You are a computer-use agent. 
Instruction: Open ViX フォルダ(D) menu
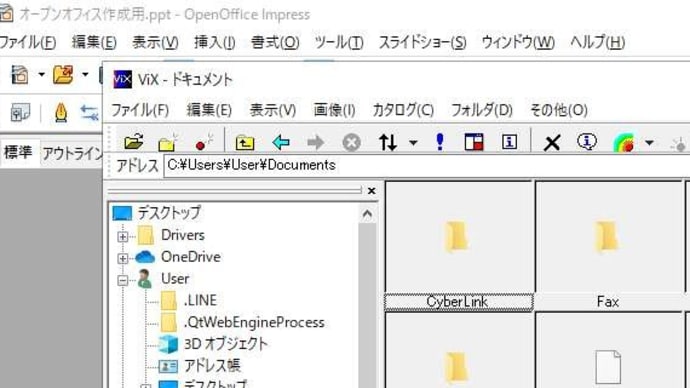click(x=482, y=110)
